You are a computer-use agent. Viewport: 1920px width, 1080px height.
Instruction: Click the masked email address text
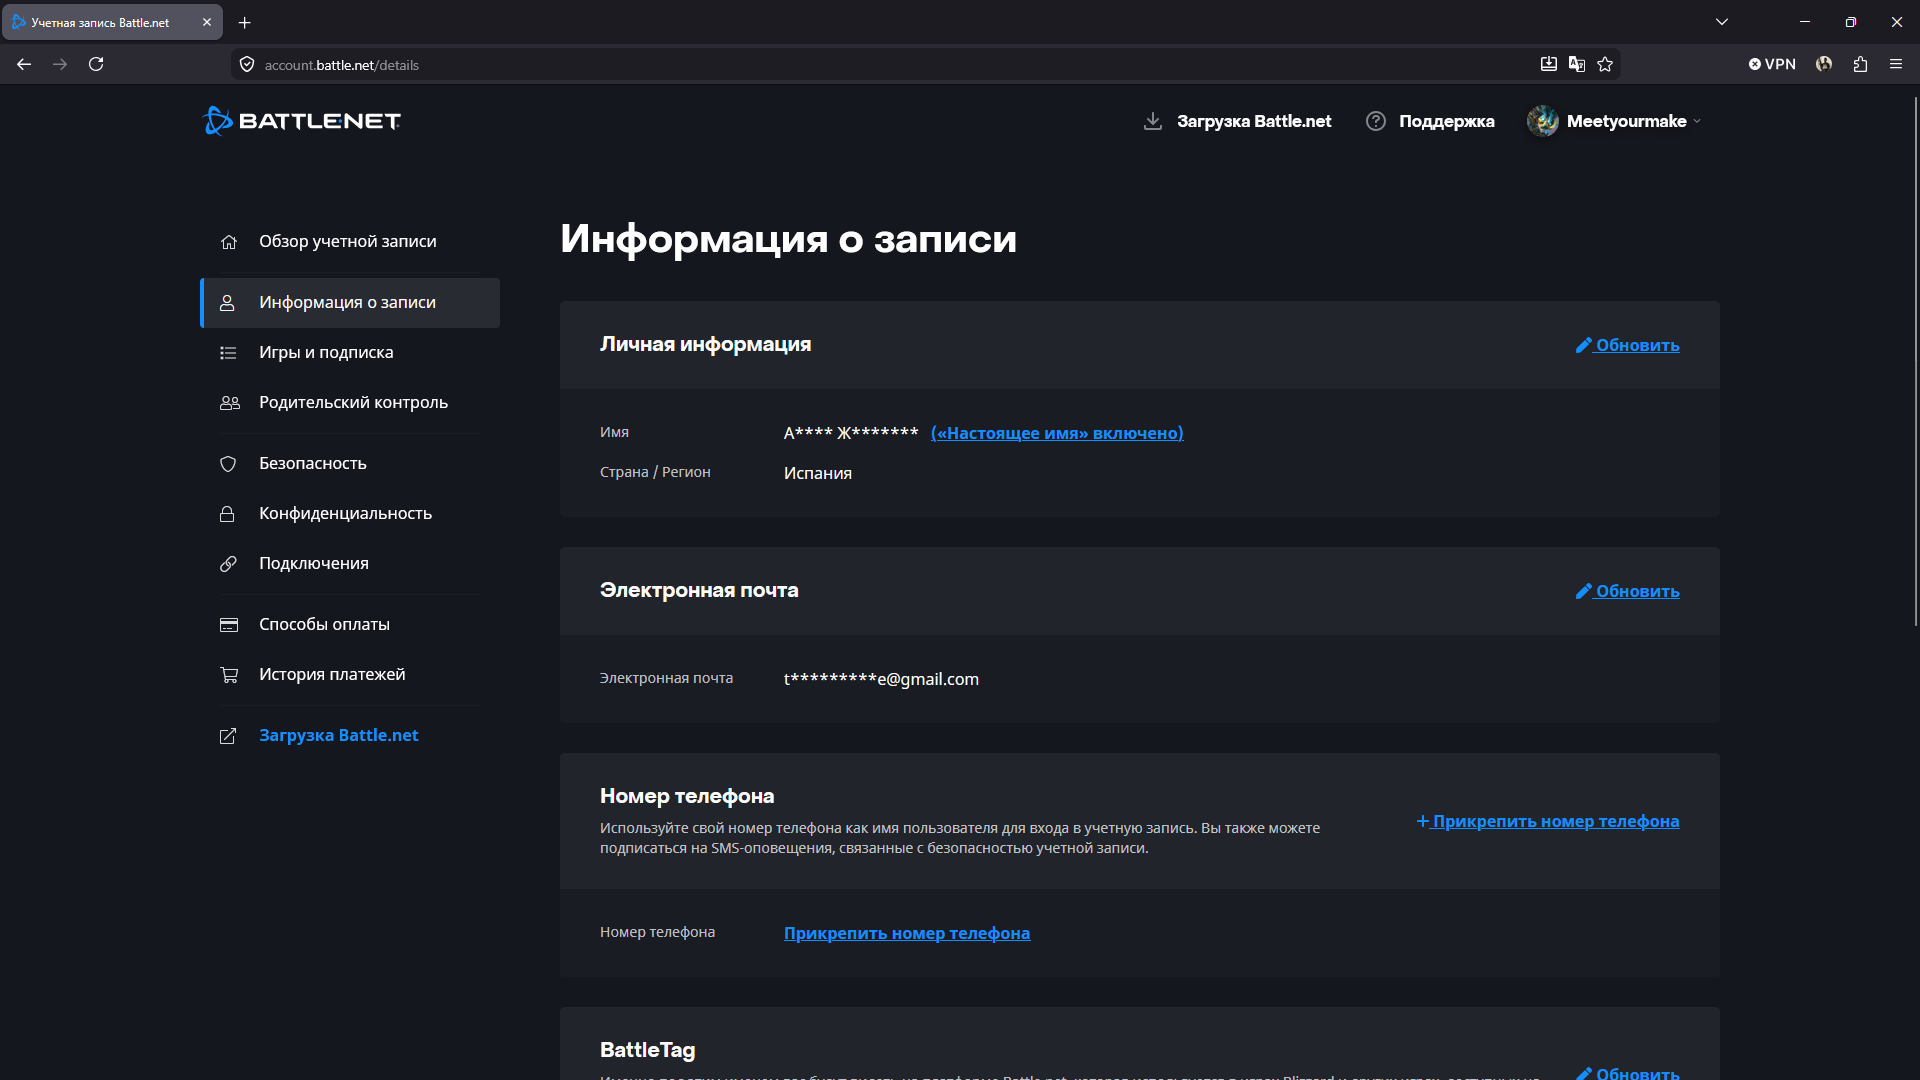pos(881,679)
